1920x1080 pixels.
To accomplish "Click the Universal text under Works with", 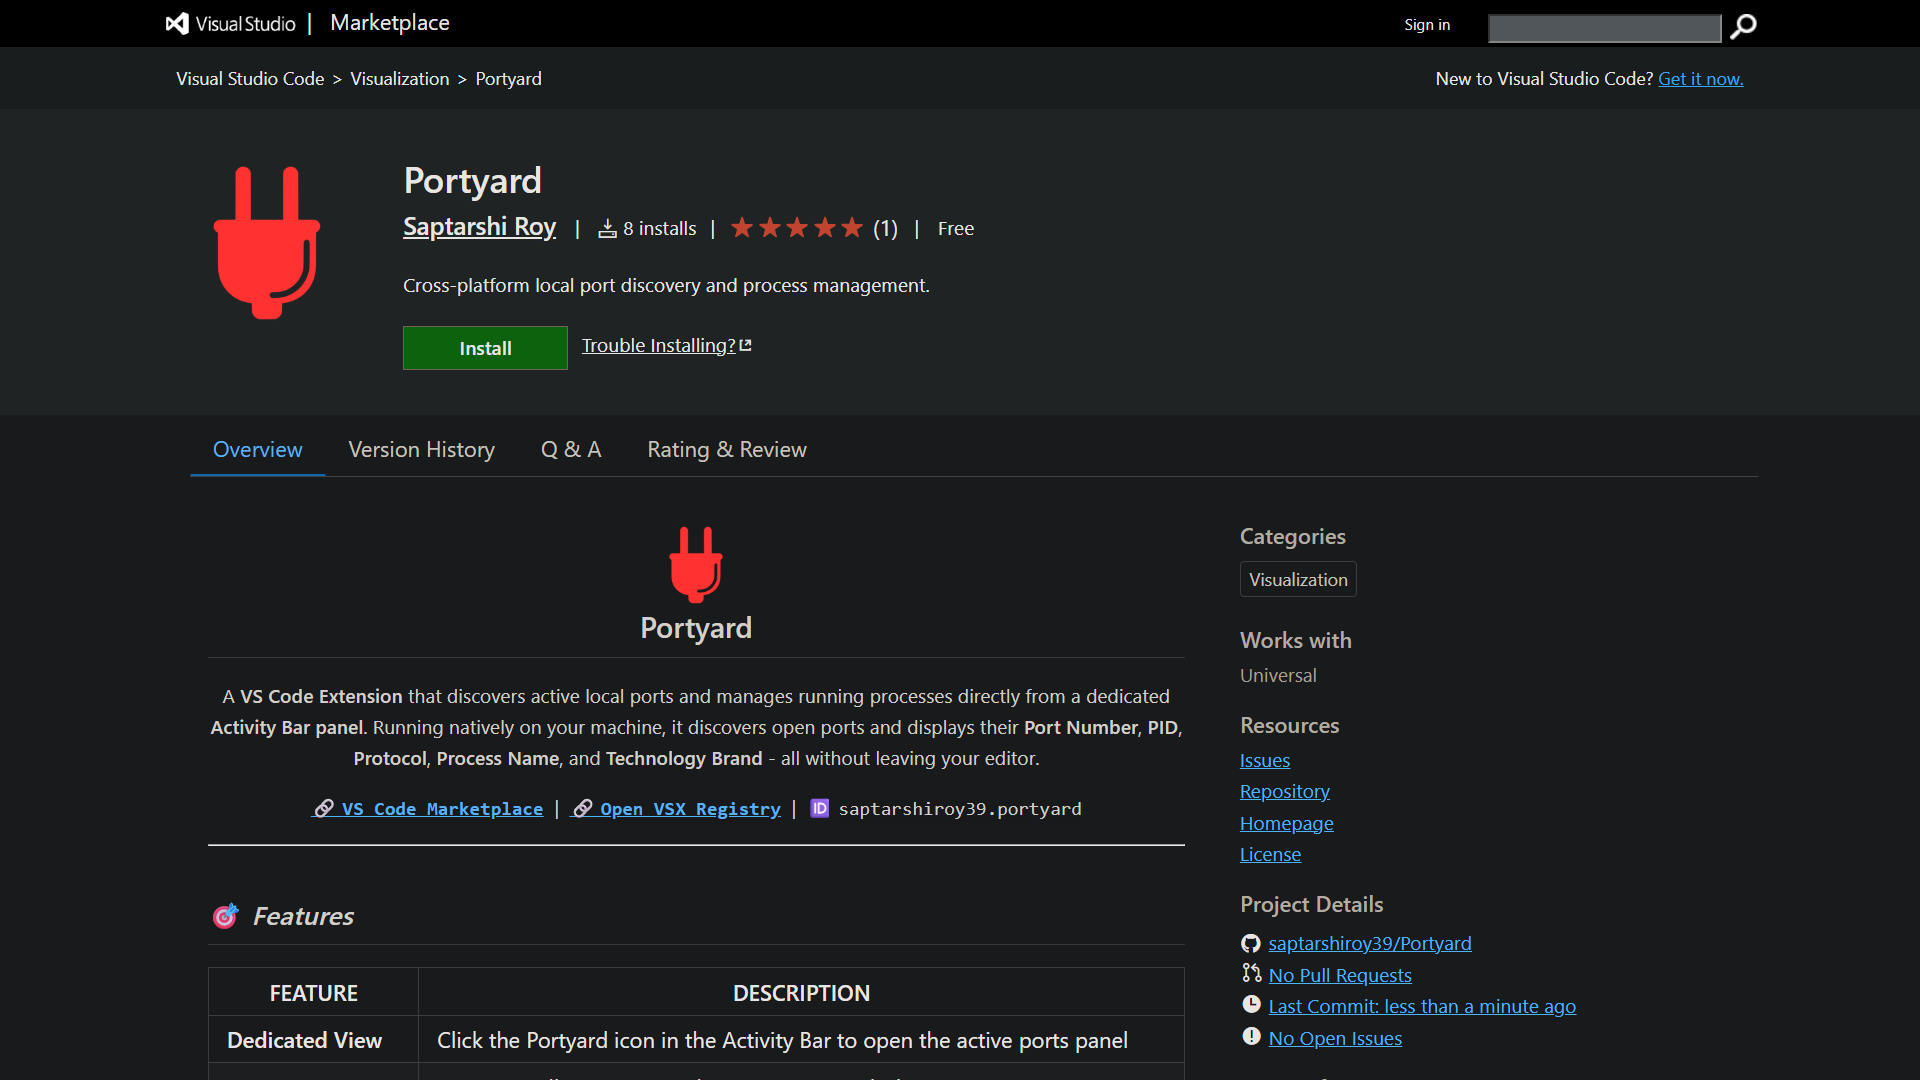I will (1278, 676).
